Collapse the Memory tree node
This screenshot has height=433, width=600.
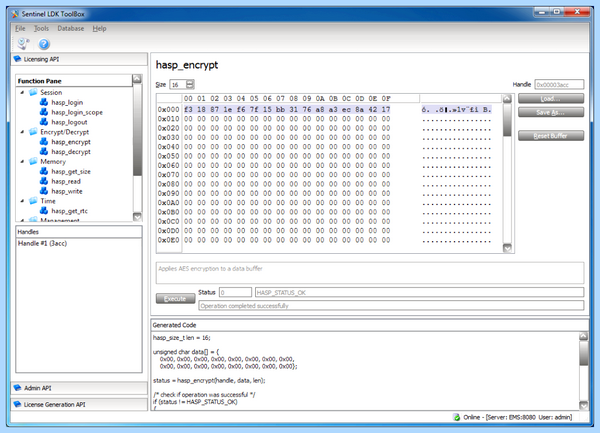(22, 161)
